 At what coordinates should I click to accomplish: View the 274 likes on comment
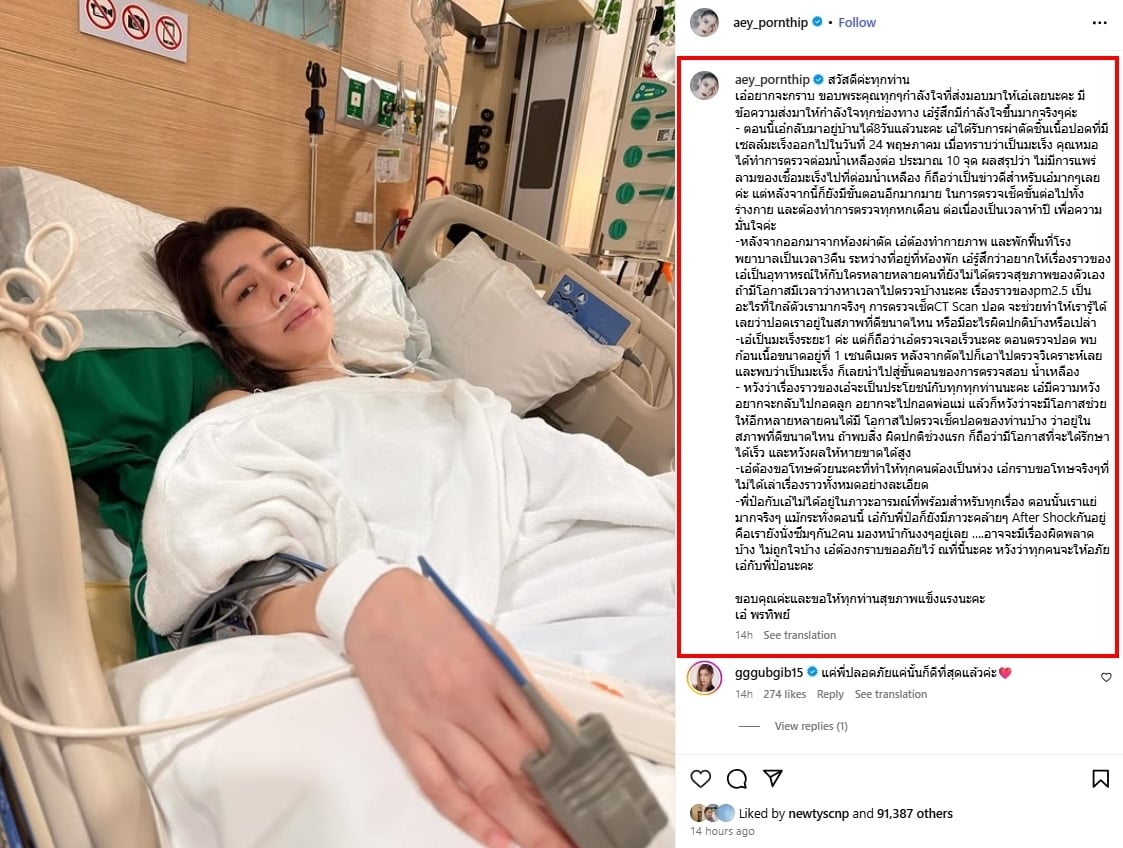[x=784, y=694]
